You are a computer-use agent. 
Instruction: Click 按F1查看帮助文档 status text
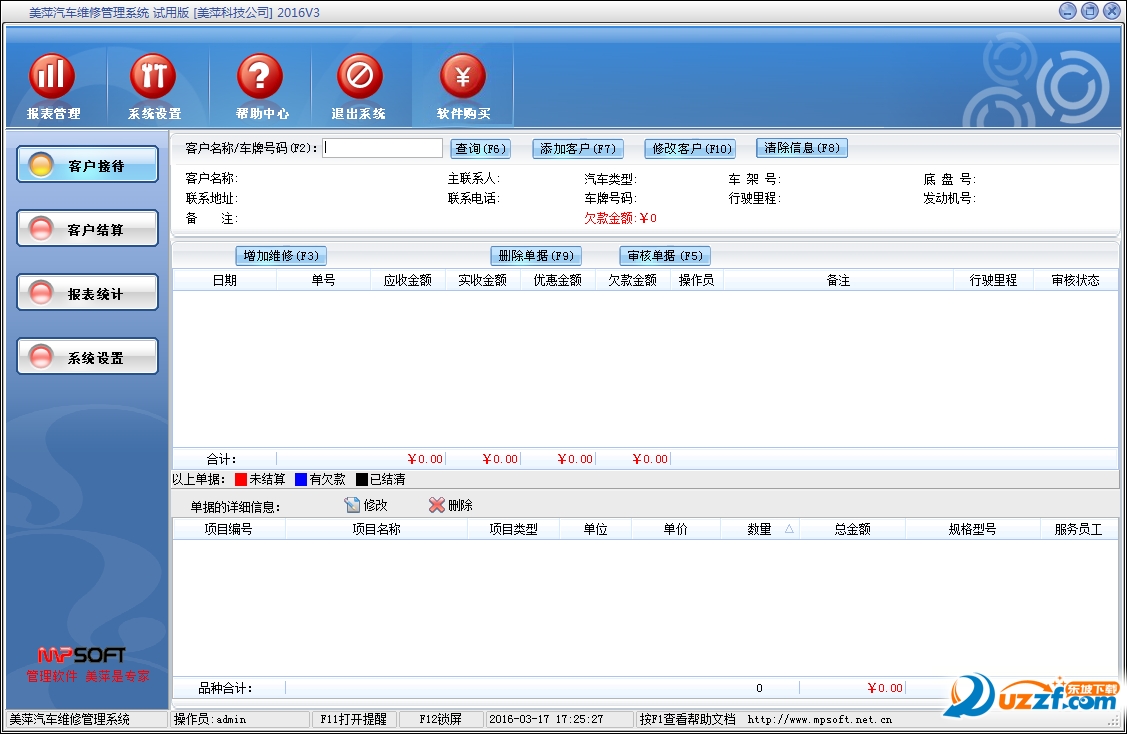(x=688, y=719)
